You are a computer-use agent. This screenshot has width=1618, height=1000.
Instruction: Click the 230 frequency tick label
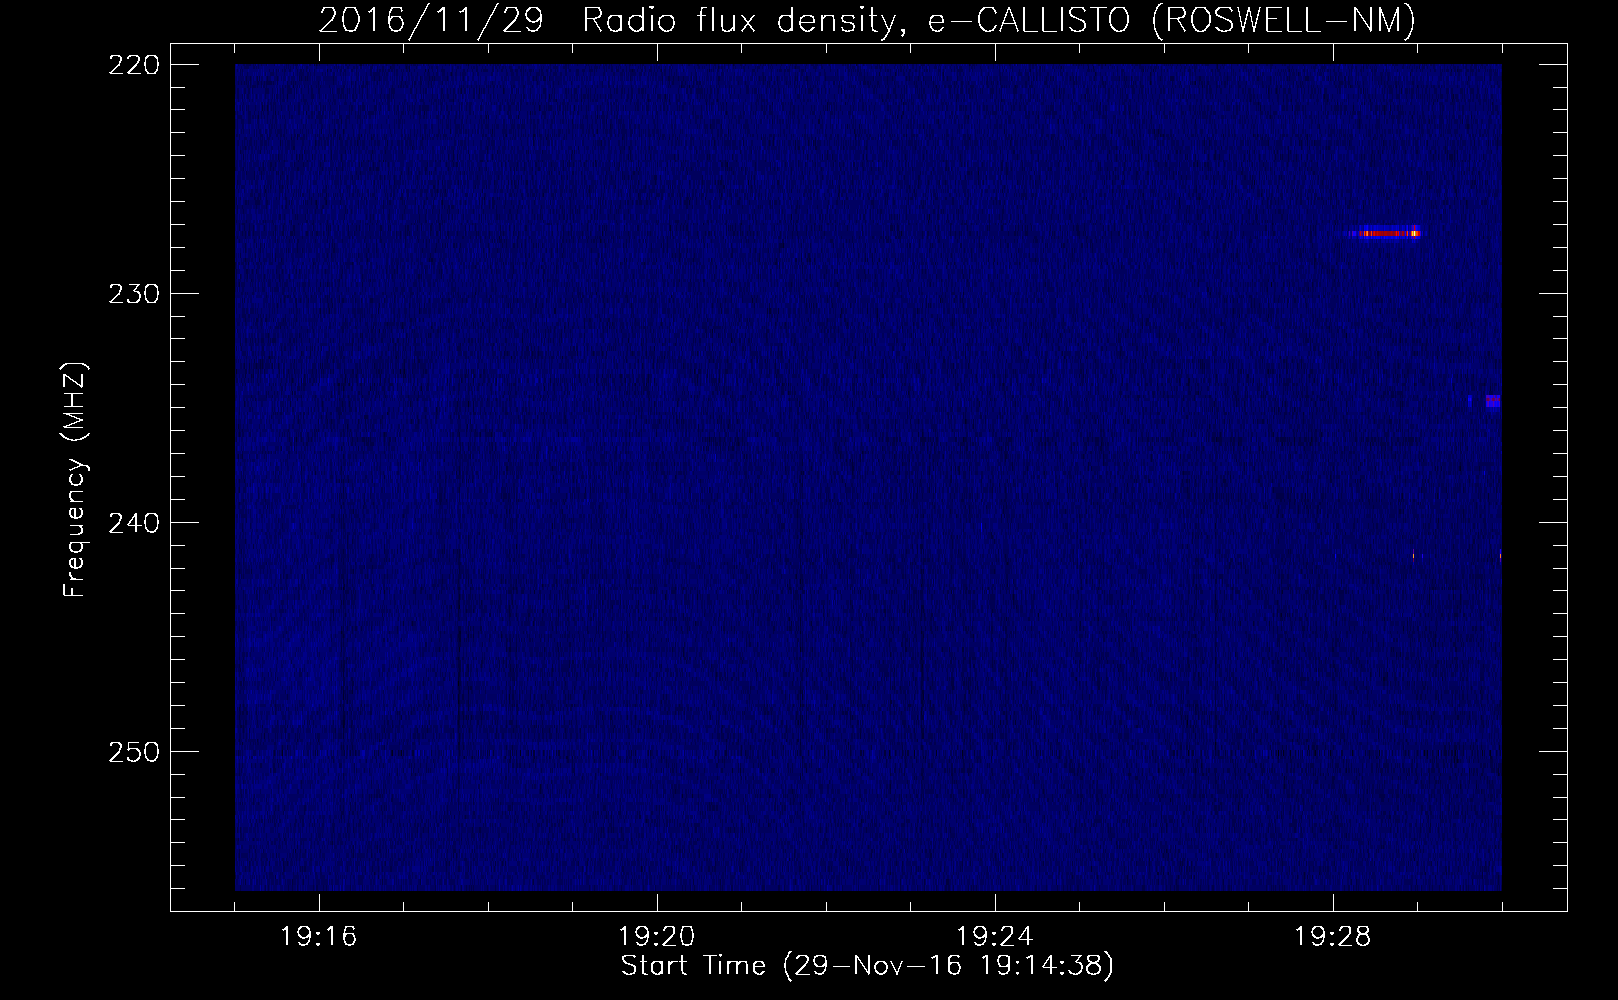pyautogui.click(x=133, y=294)
